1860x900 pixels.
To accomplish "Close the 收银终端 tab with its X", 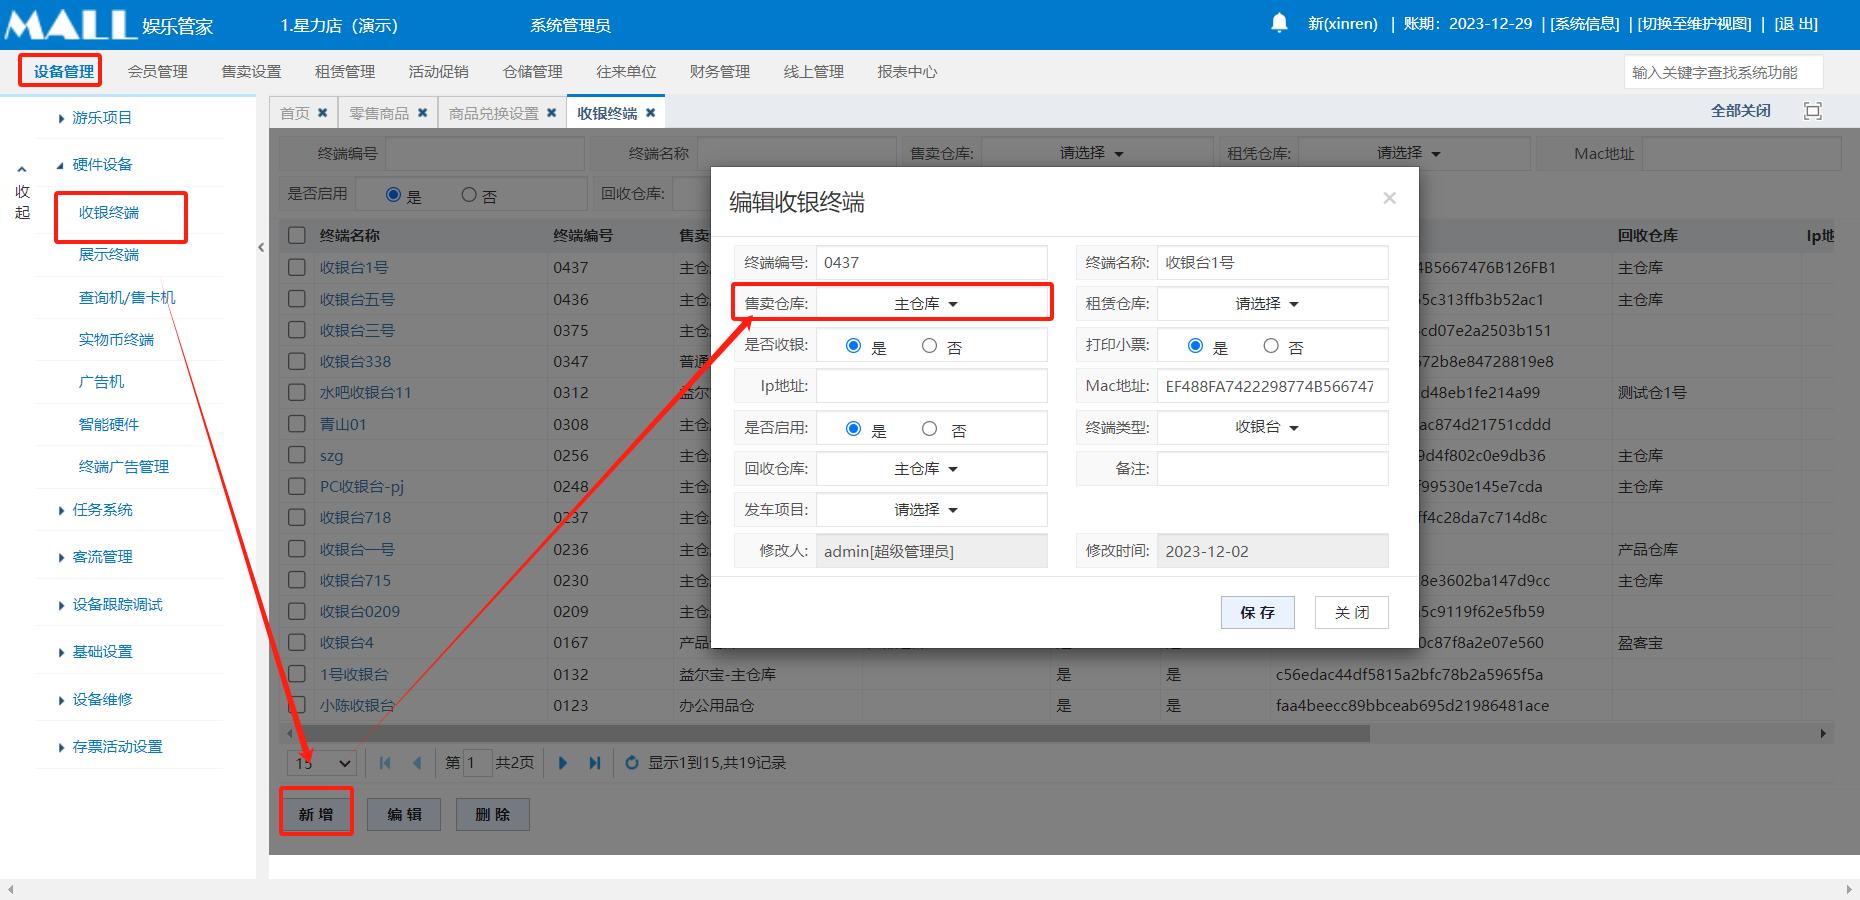I will tap(650, 113).
